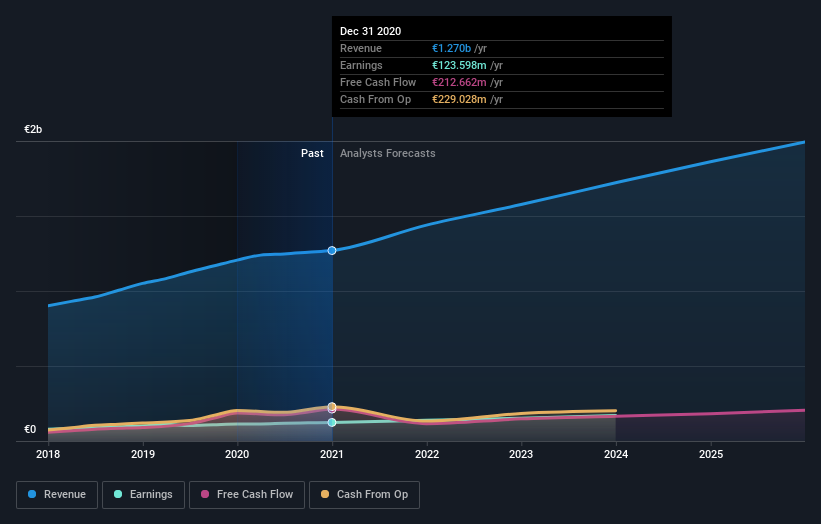Toggle the Earnings legend series
This screenshot has width=821, height=524.
point(143,495)
